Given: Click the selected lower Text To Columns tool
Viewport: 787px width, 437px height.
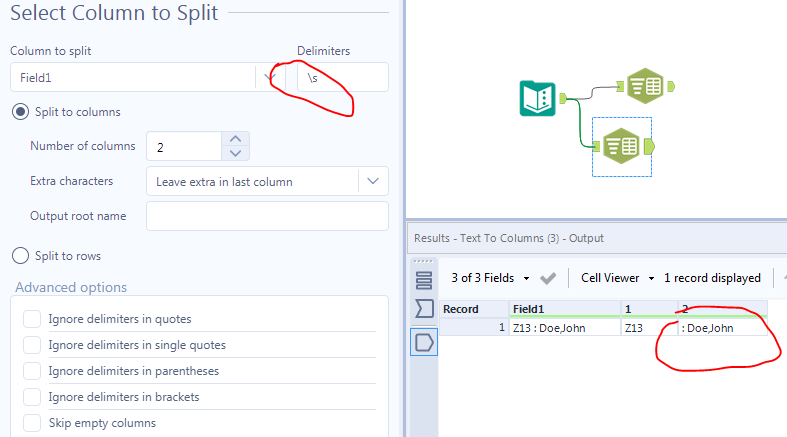Looking at the screenshot, I should pos(622,146).
